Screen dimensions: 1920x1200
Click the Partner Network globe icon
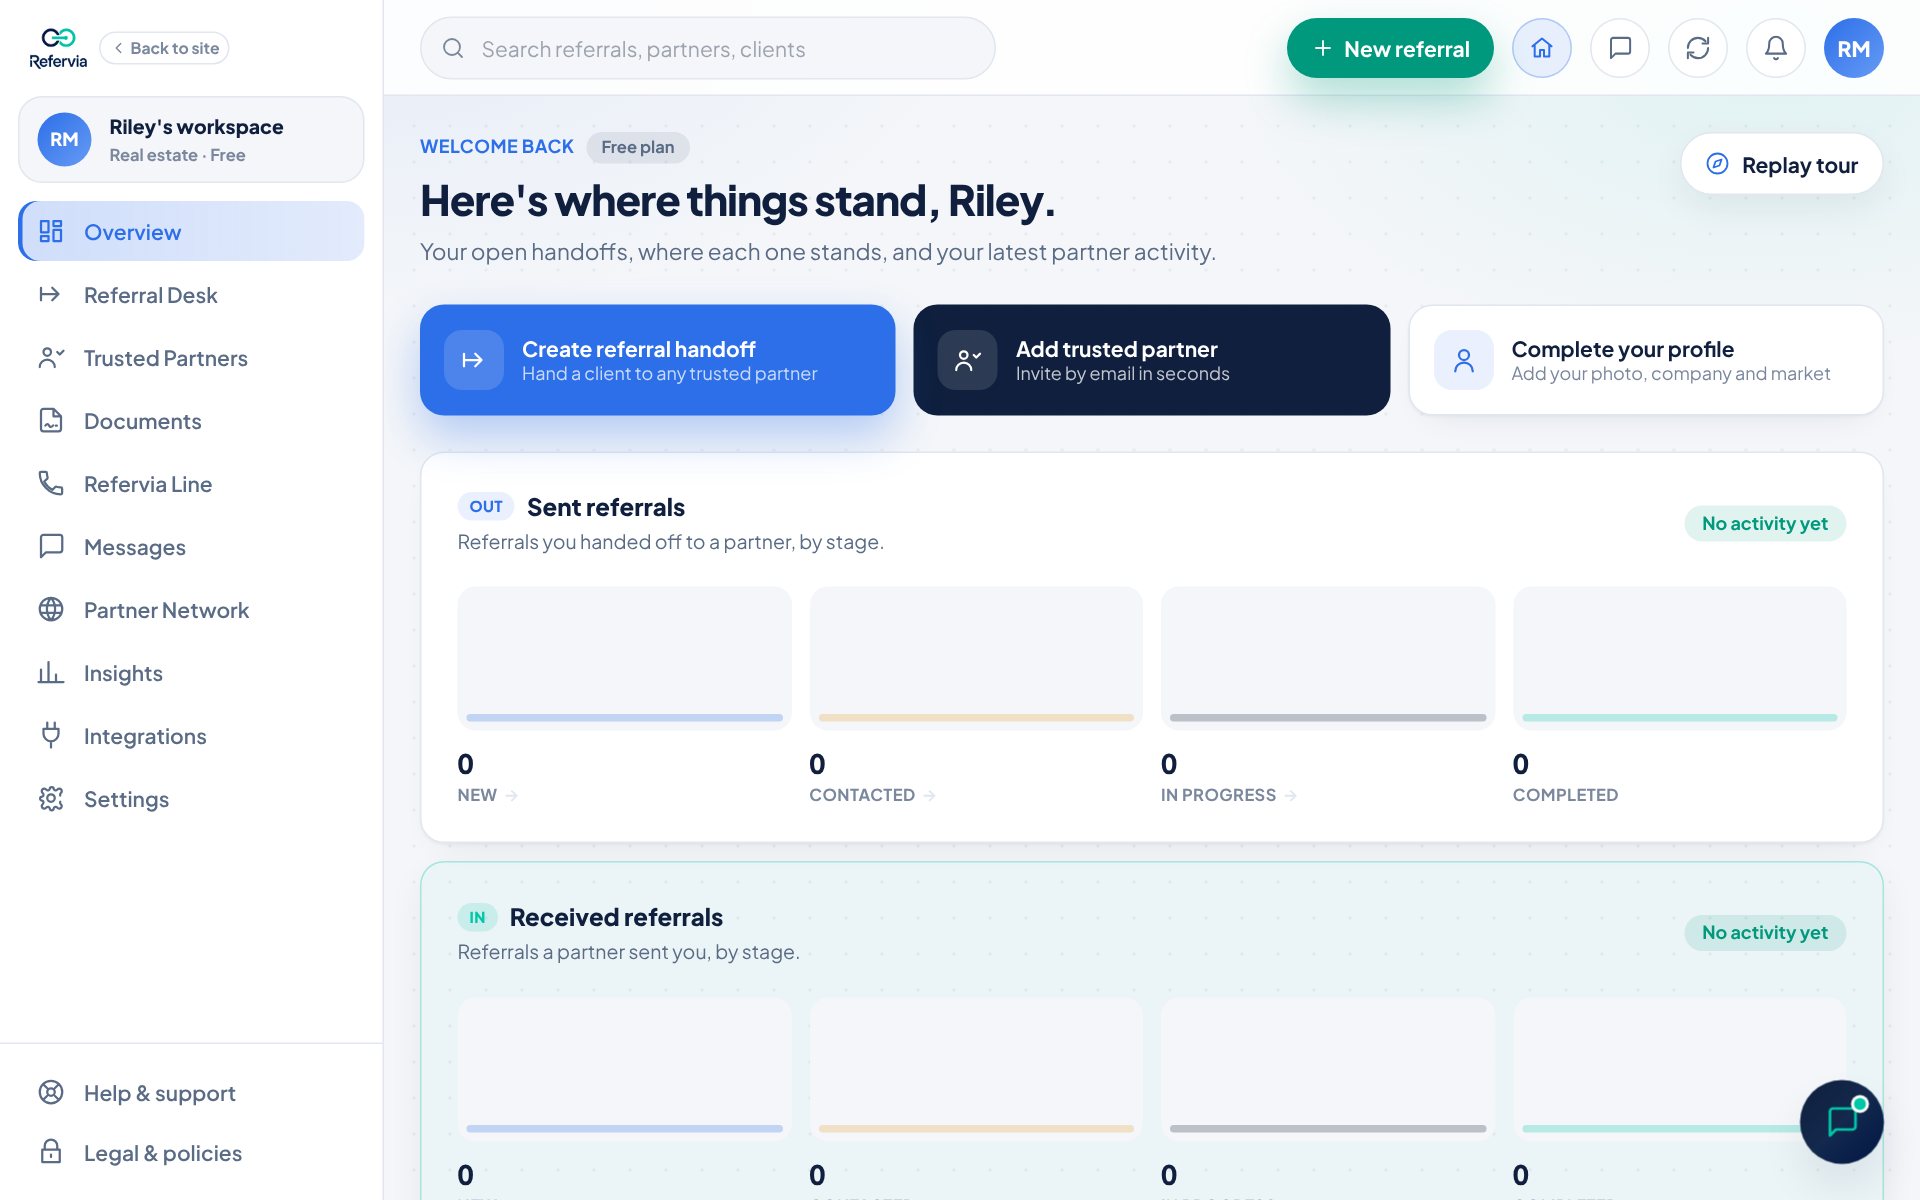(x=50, y=609)
